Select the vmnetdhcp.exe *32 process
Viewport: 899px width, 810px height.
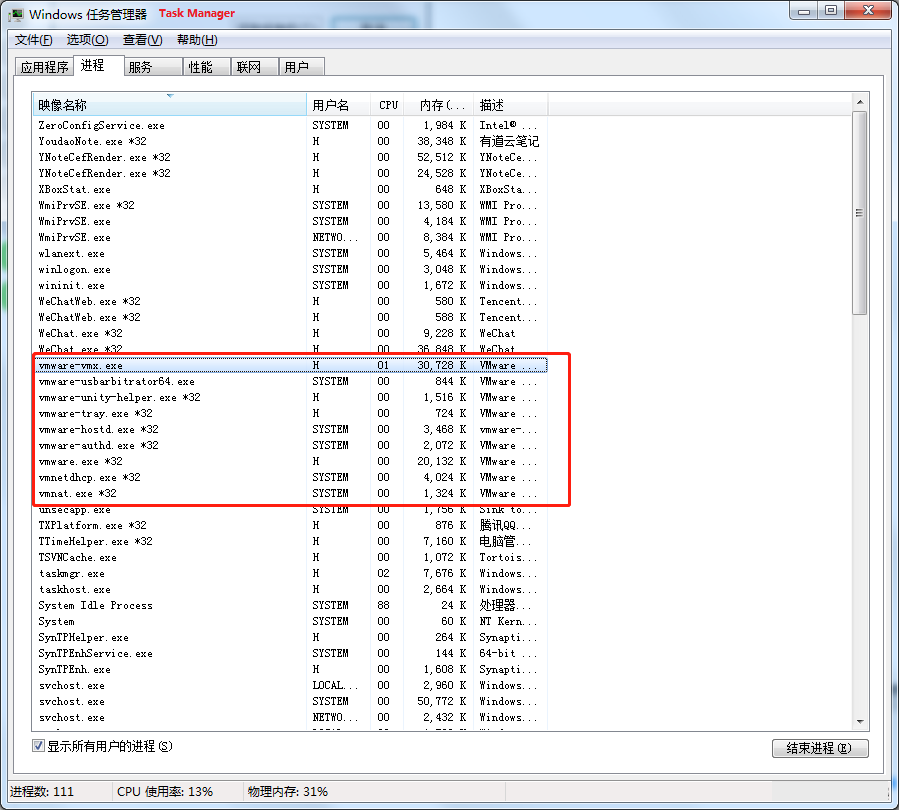(290, 478)
